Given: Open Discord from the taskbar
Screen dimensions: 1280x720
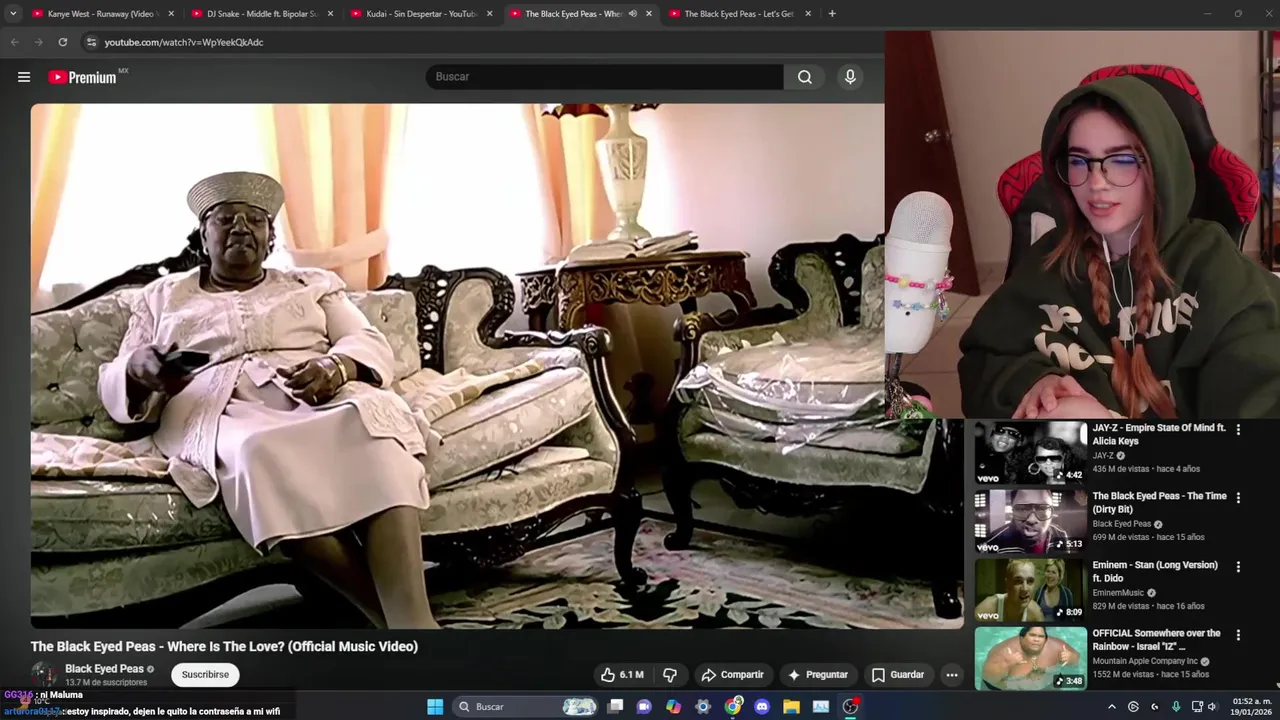Looking at the screenshot, I should click(762, 707).
